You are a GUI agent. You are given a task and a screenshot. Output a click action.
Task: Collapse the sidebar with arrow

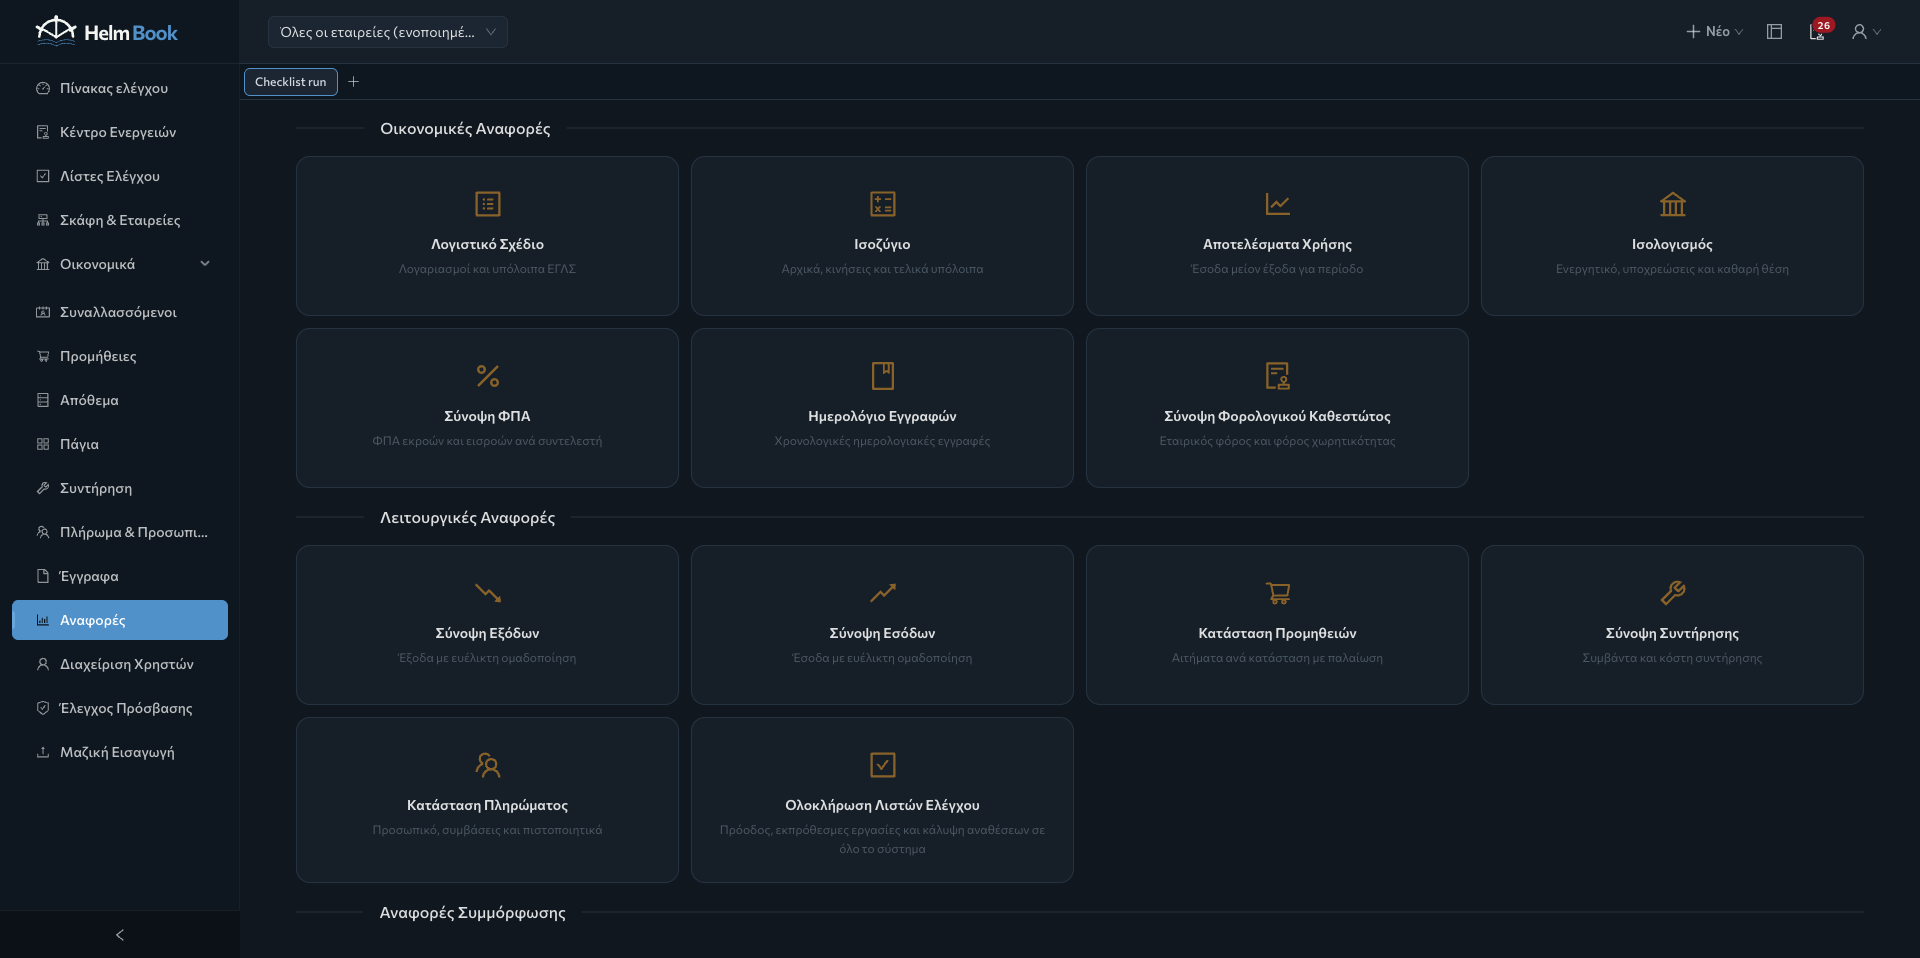[120, 935]
